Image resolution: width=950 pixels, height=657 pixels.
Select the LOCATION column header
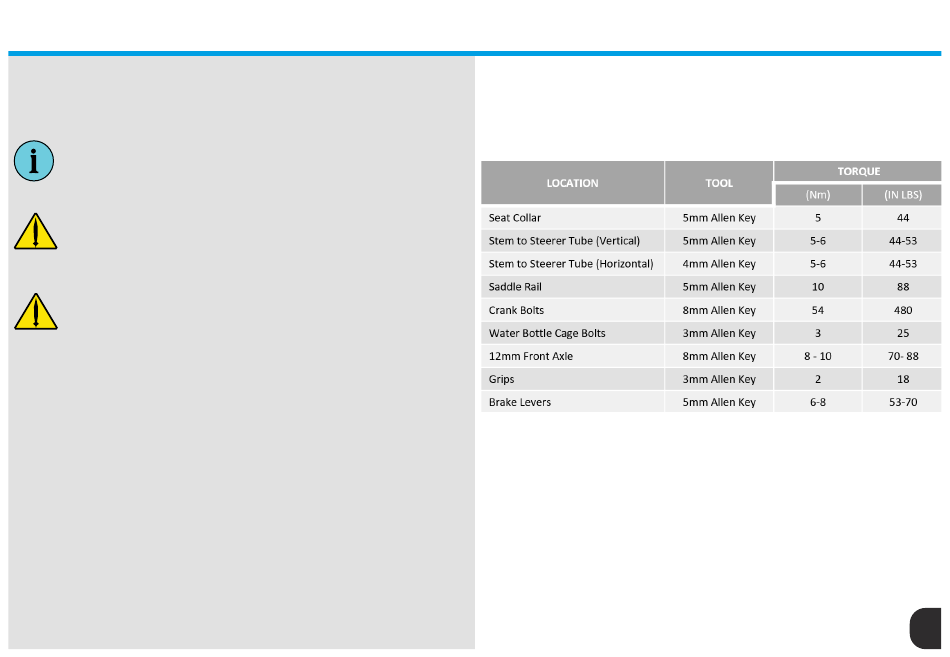(x=573, y=182)
